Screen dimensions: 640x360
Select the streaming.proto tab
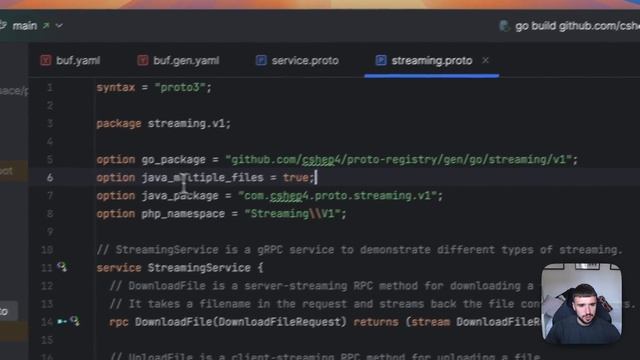tap(432, 61)
